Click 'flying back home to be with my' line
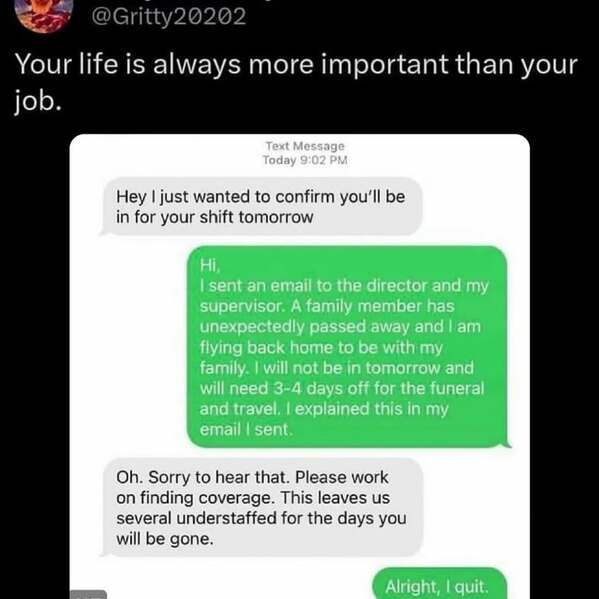This screenshot has width=599, height=599. (x=321, y=348)
